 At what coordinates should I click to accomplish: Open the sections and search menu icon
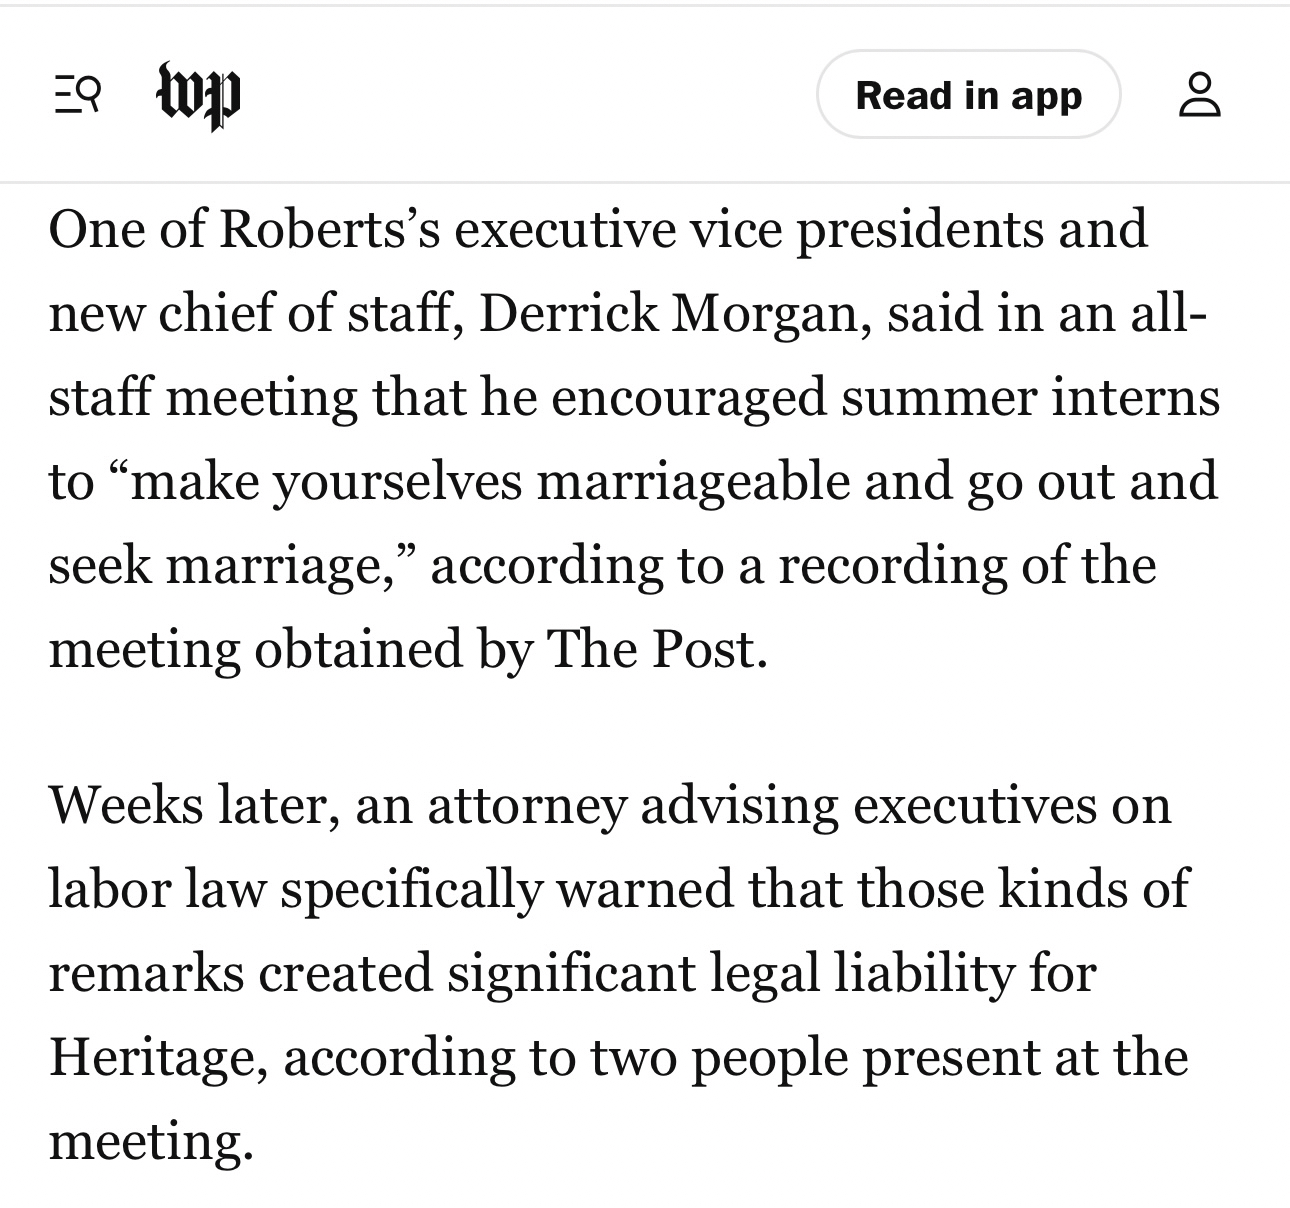77,96
